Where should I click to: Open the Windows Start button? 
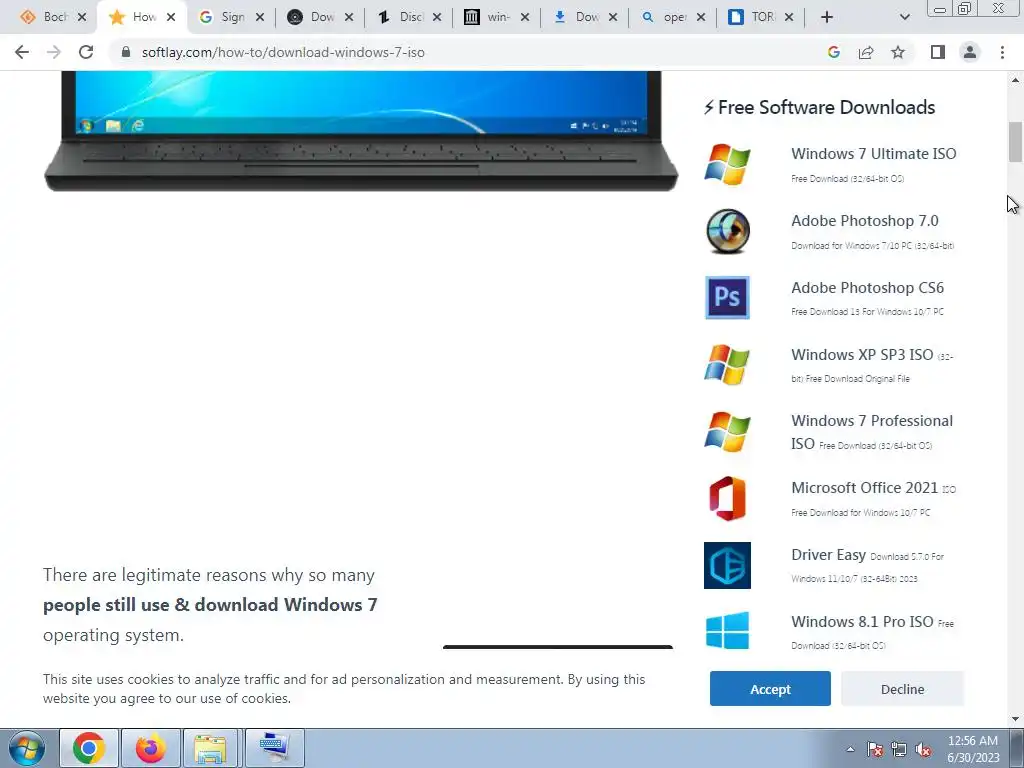click(x=27, y=748)
